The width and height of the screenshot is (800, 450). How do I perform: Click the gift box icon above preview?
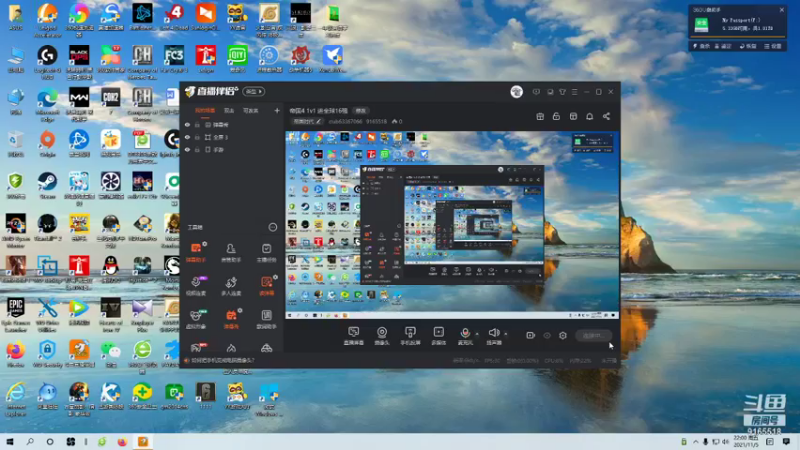tap(540, 116)
